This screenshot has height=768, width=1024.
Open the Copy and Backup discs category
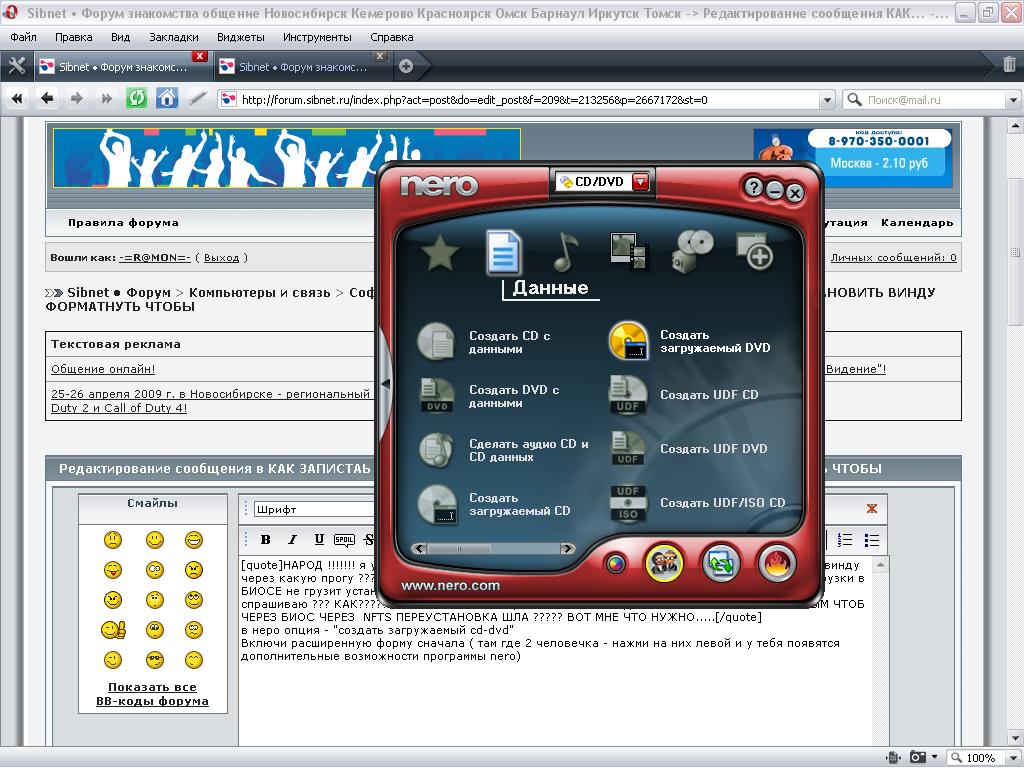tap(692, 251)
